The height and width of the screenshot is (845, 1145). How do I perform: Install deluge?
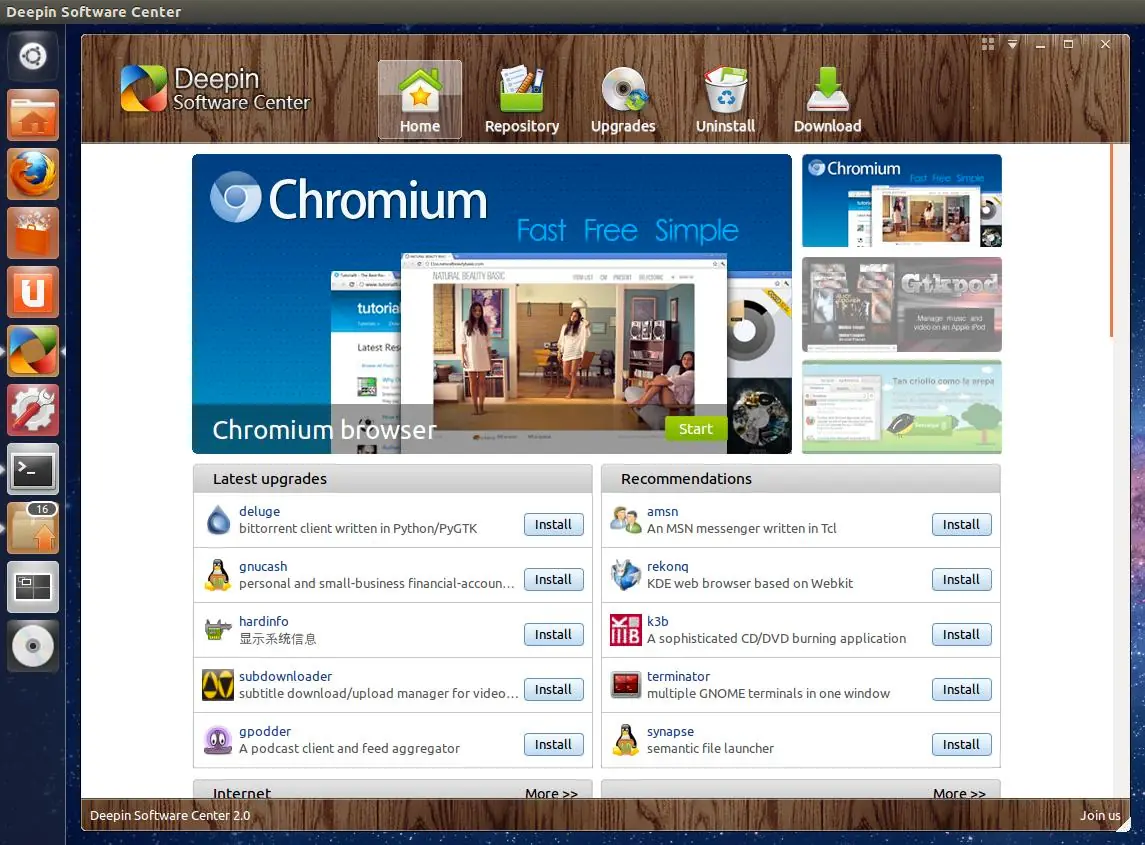(x=554, y=524)
